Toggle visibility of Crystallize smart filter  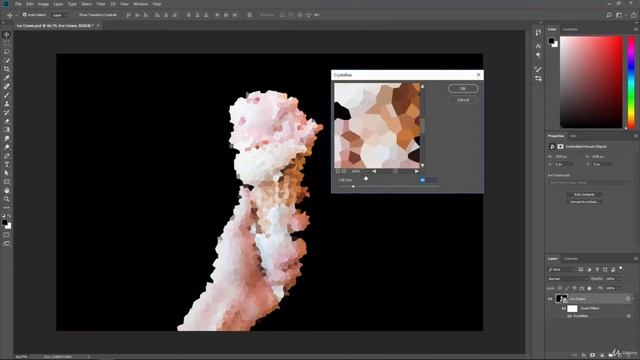(x=569, y=316)
